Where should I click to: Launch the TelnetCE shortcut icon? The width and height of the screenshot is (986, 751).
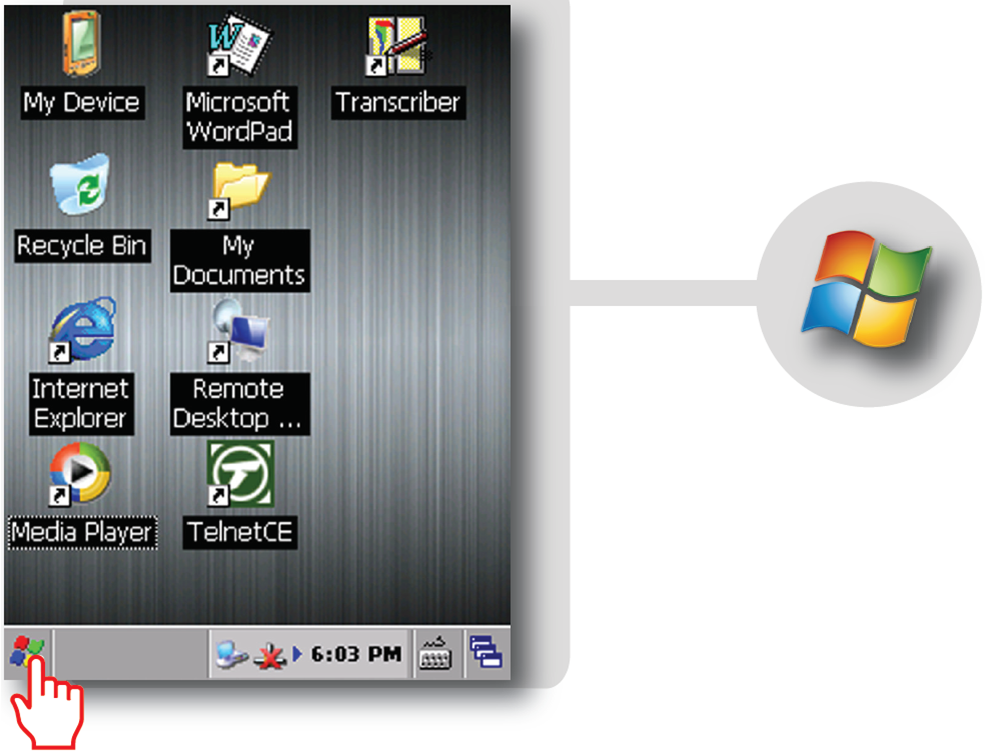tap(240, 474)
